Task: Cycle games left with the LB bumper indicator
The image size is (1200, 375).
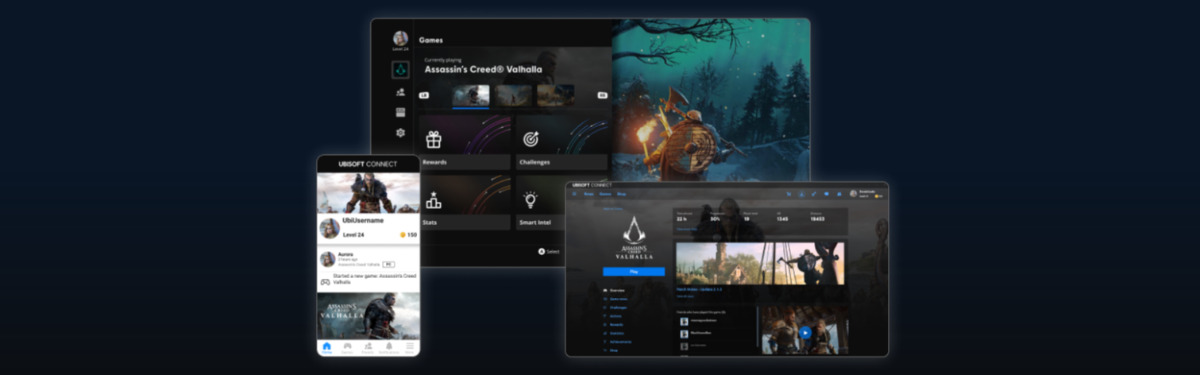Action: pyautogui.click(x=424, y=95)
